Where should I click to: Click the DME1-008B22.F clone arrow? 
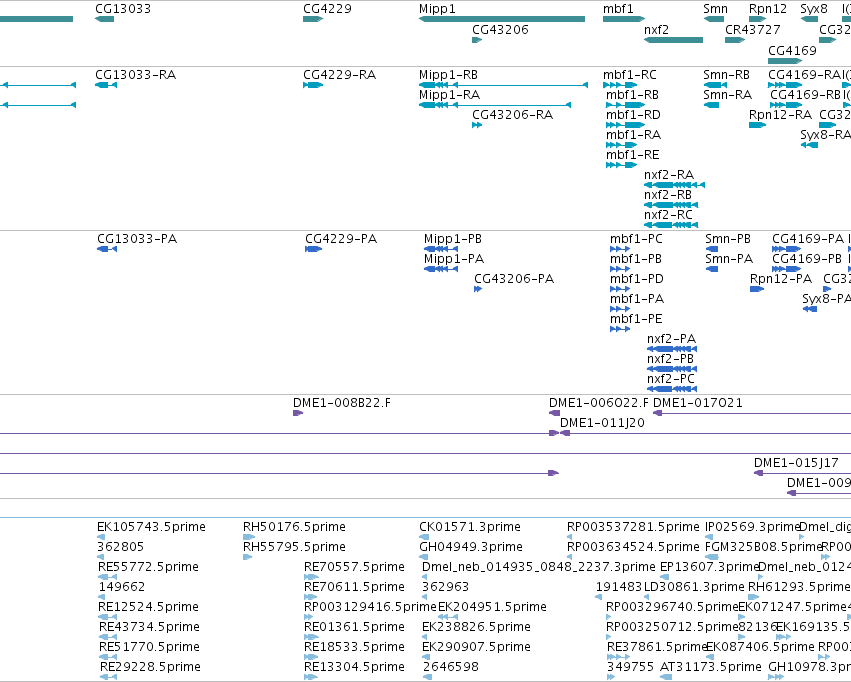(298, 413)
